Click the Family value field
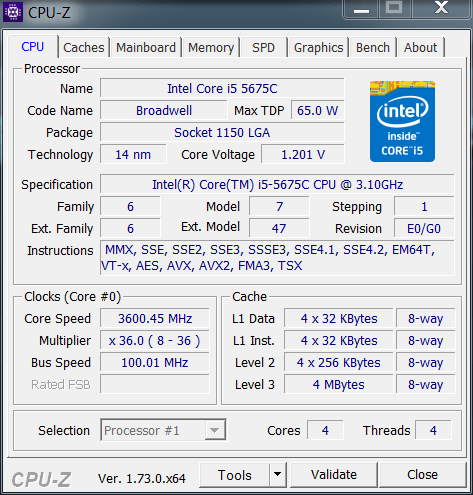Image resolution: width=473 pixels, height=495 pixels. pos(130,206)
